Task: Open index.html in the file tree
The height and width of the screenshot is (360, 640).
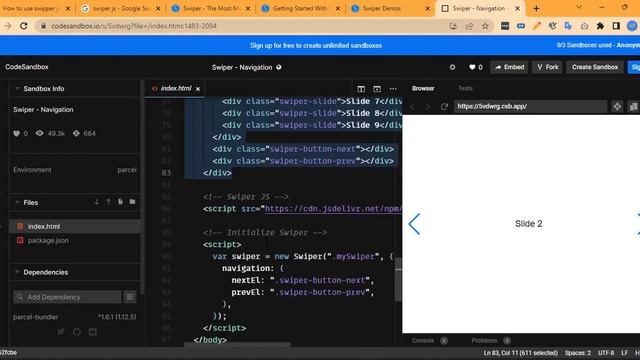Action: coord(75,226)
